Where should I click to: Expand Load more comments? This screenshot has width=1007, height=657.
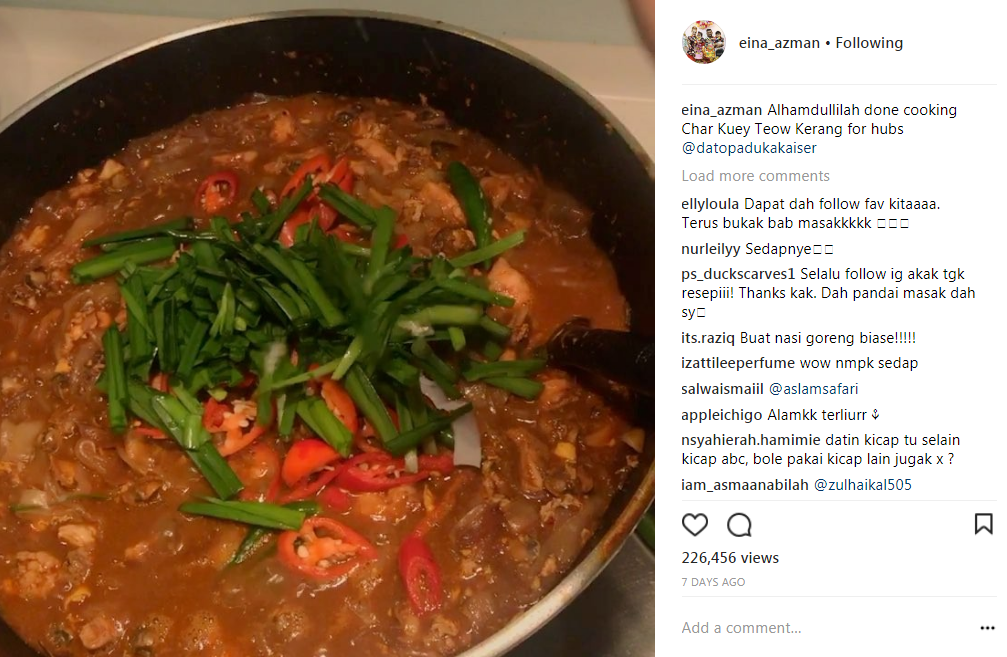[x=755, y=176]
